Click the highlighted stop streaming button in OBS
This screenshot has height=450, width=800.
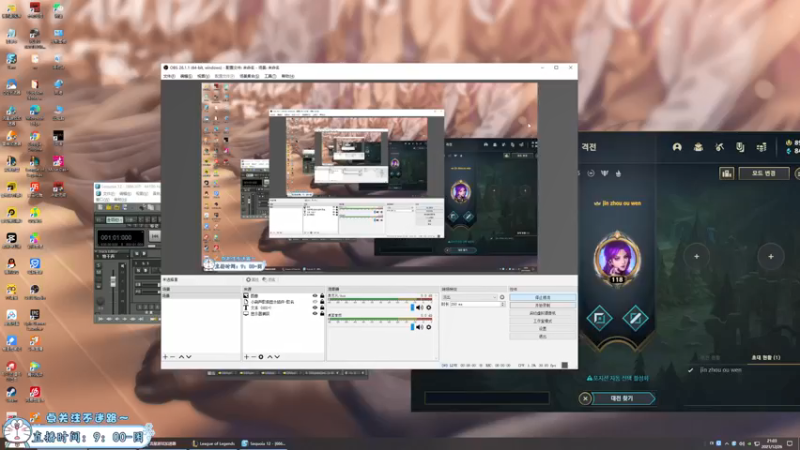pyautogui.click(x=542, y=297)
